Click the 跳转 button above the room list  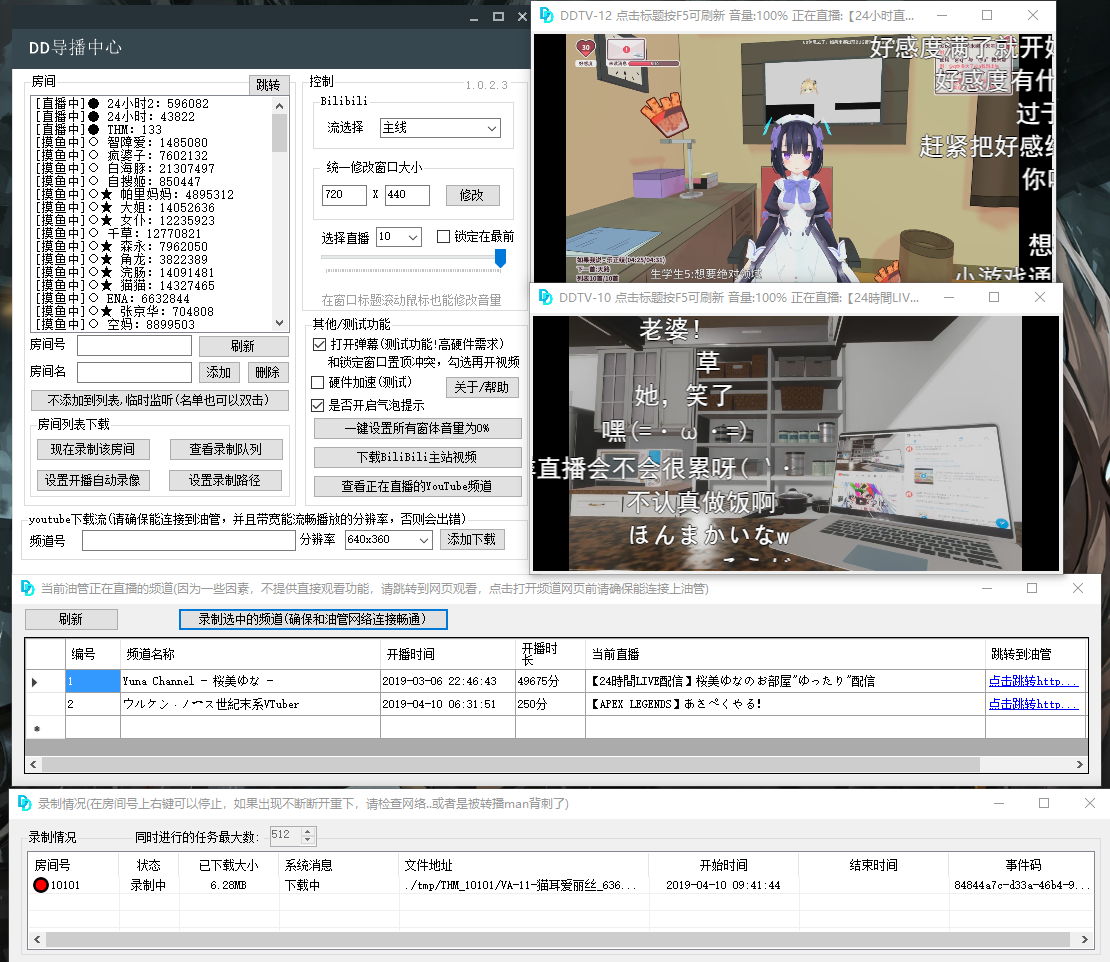tap(271, 84)
